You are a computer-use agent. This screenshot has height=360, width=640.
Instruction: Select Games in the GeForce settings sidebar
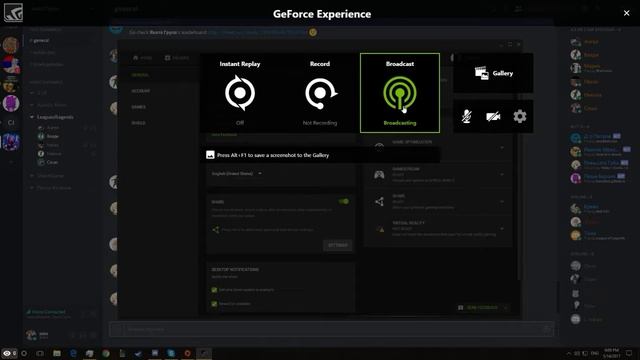[x=138, y=107]
